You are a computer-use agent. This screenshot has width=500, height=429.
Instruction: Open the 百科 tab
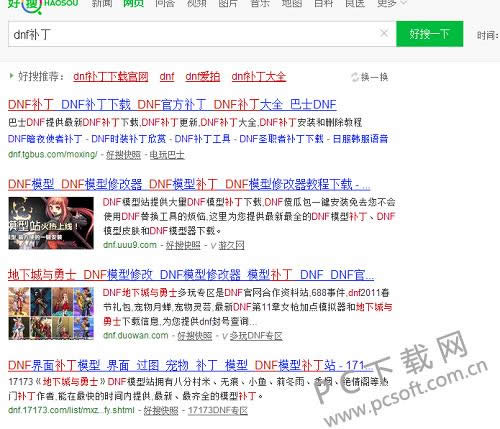click(x=323, y=3)
